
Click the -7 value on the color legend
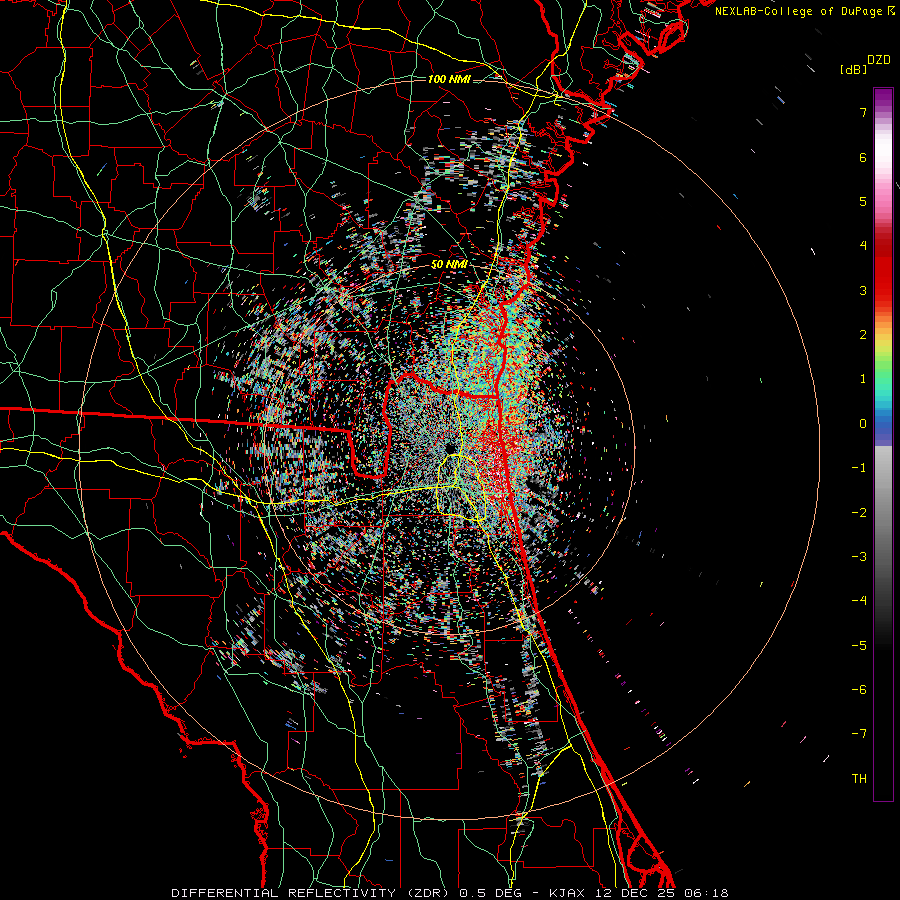pyautogui.click(x=859, y=734)
